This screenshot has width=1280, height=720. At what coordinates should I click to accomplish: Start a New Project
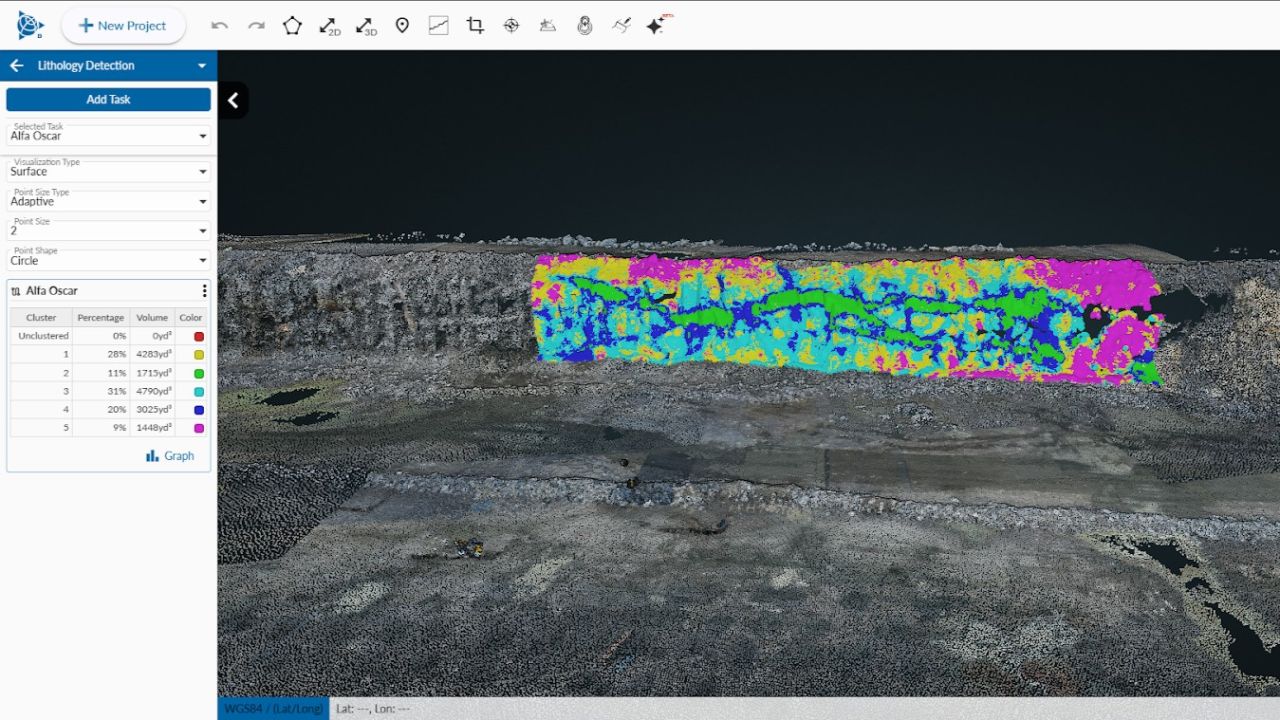pos(123,26)
